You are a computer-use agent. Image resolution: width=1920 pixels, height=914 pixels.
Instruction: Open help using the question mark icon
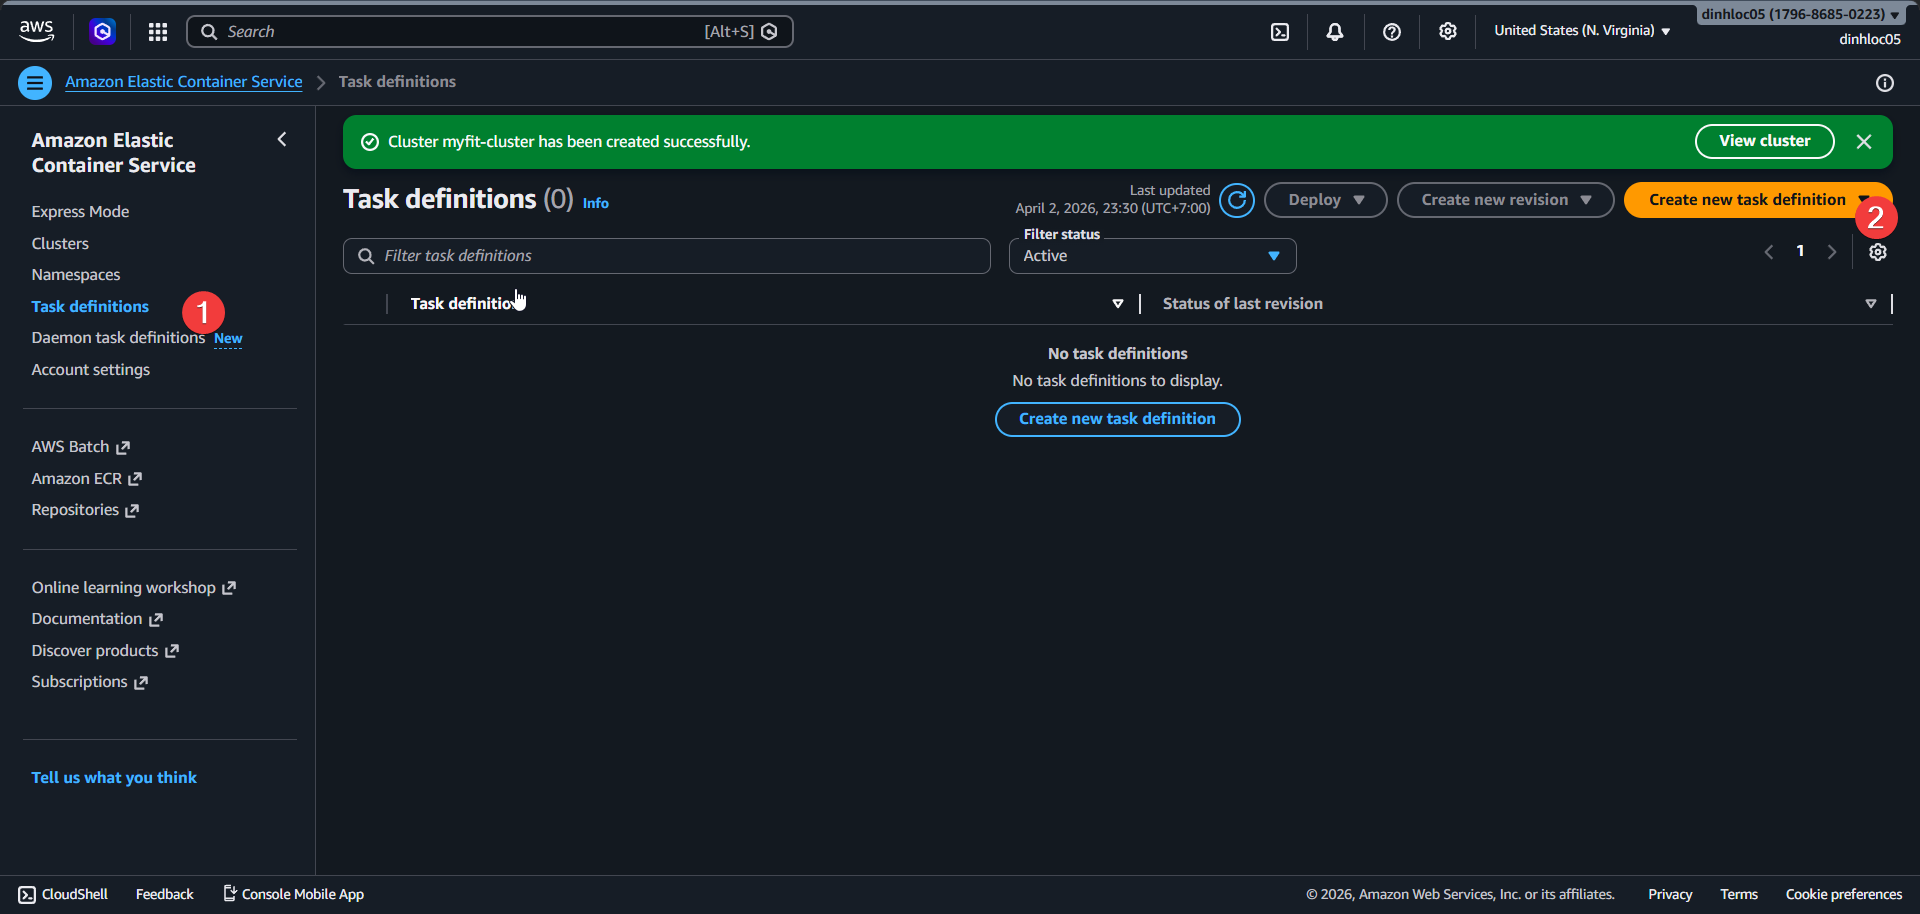[1391, 31]
